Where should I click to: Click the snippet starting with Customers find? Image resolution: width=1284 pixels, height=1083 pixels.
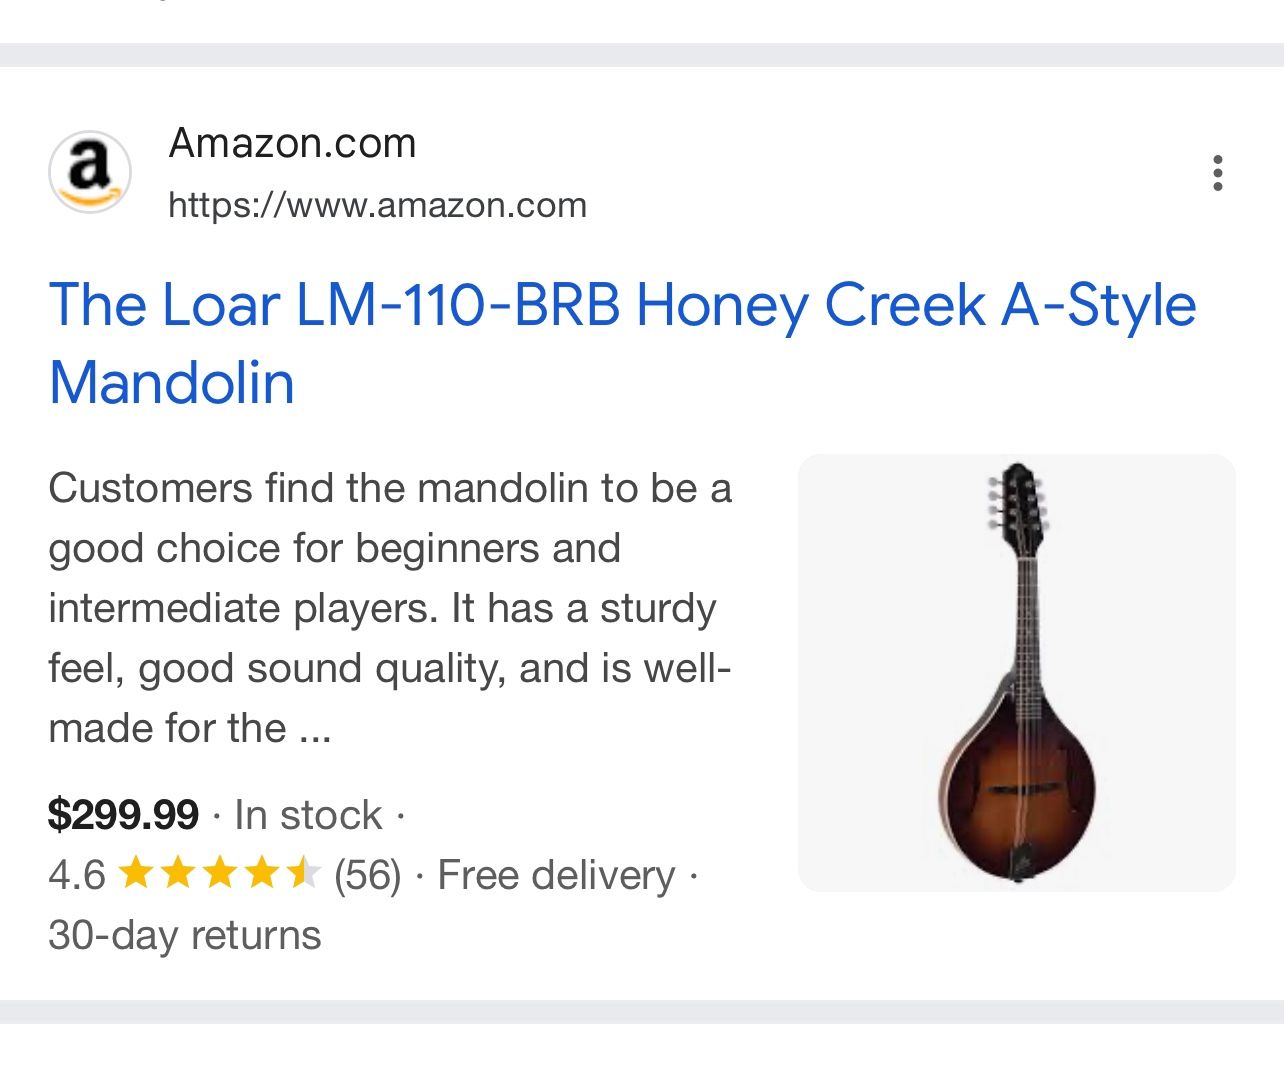coord(390,608)
